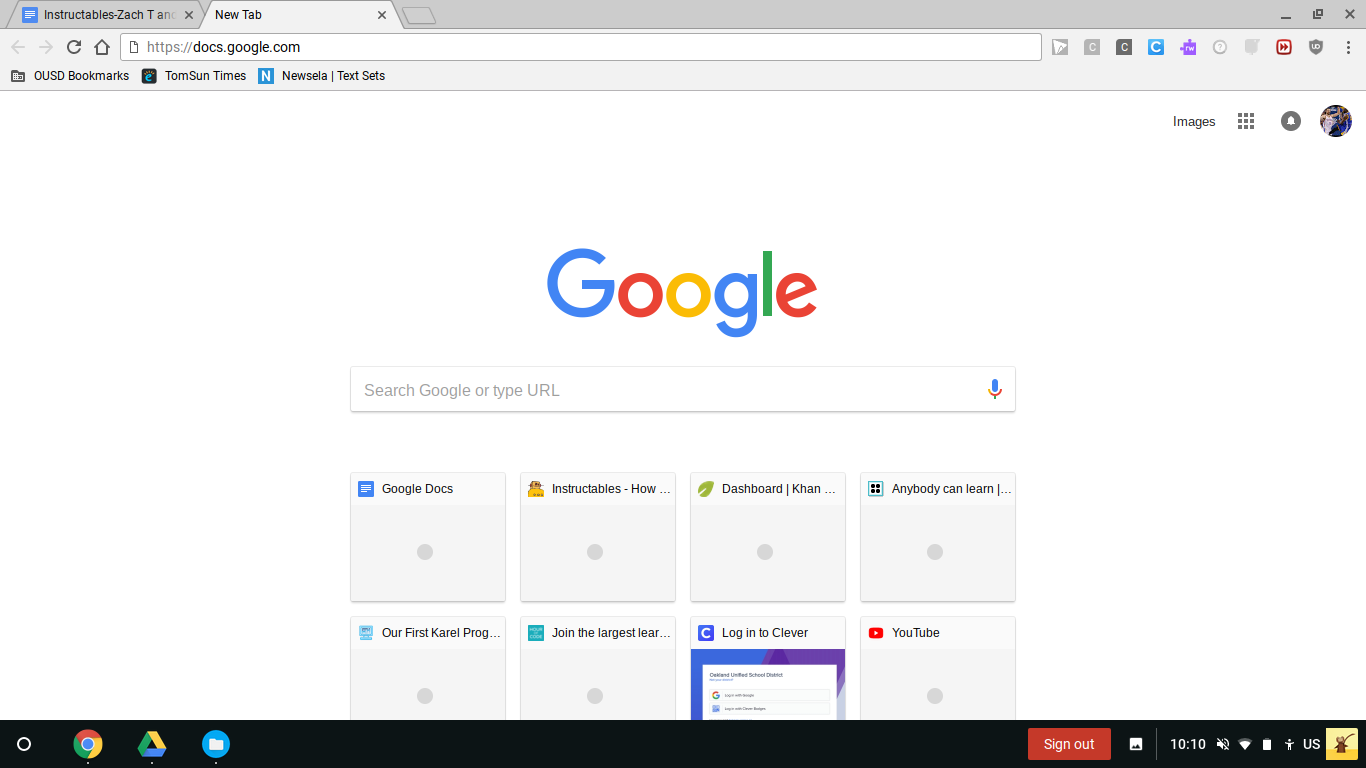Open Our First Karel Program tile
1366x768 pixels.
coord(428,668)
